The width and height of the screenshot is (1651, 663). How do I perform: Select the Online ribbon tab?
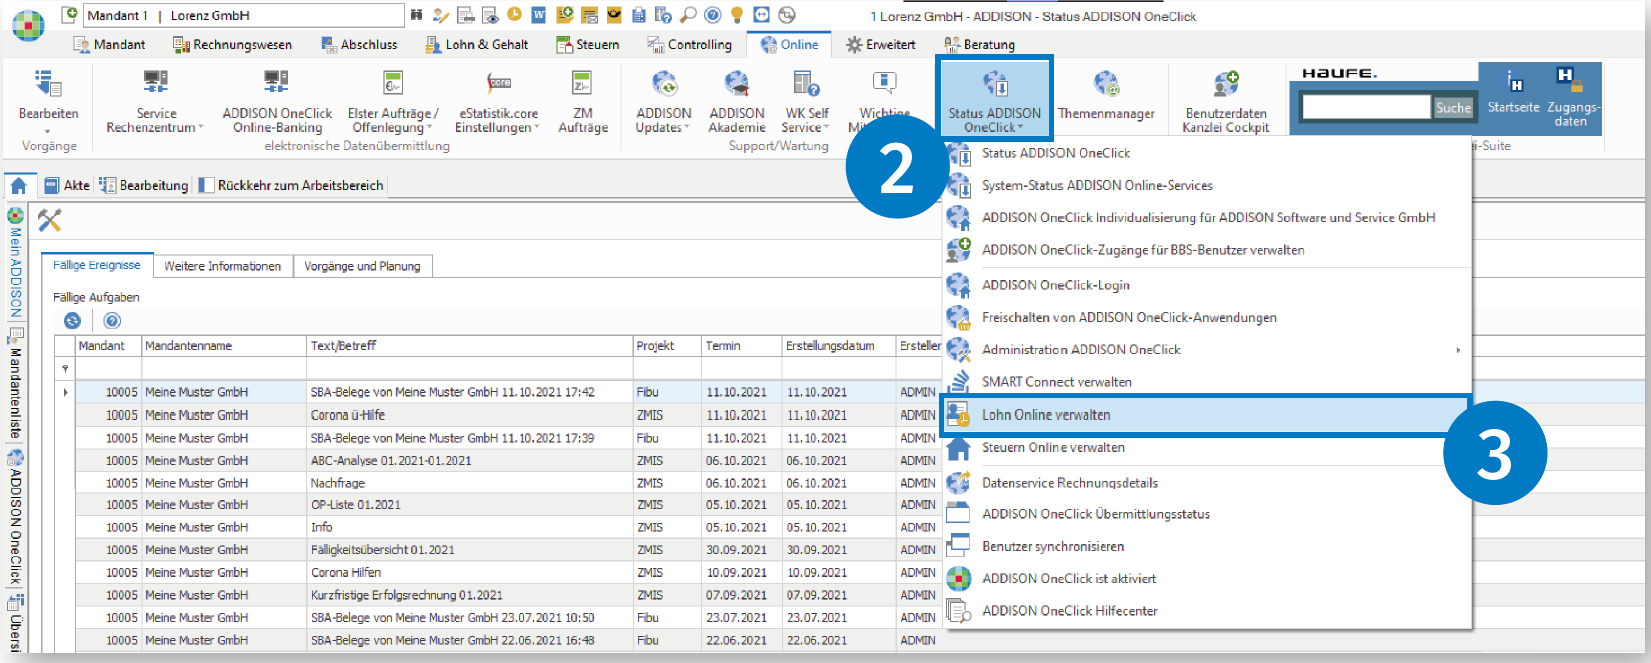(789, 44)
